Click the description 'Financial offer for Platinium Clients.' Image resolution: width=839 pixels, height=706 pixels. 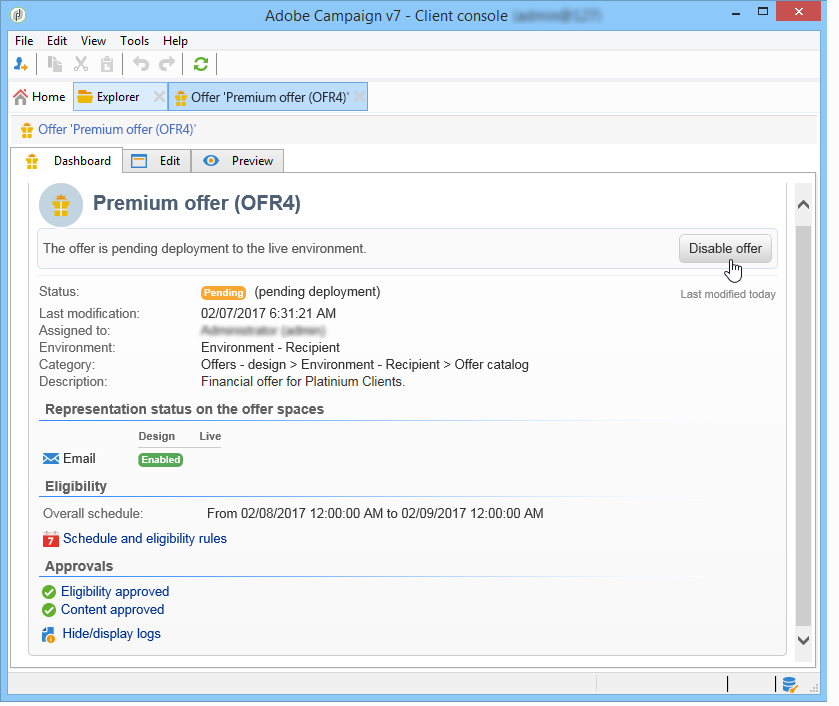pyautogui.click(x=303, y=382)
